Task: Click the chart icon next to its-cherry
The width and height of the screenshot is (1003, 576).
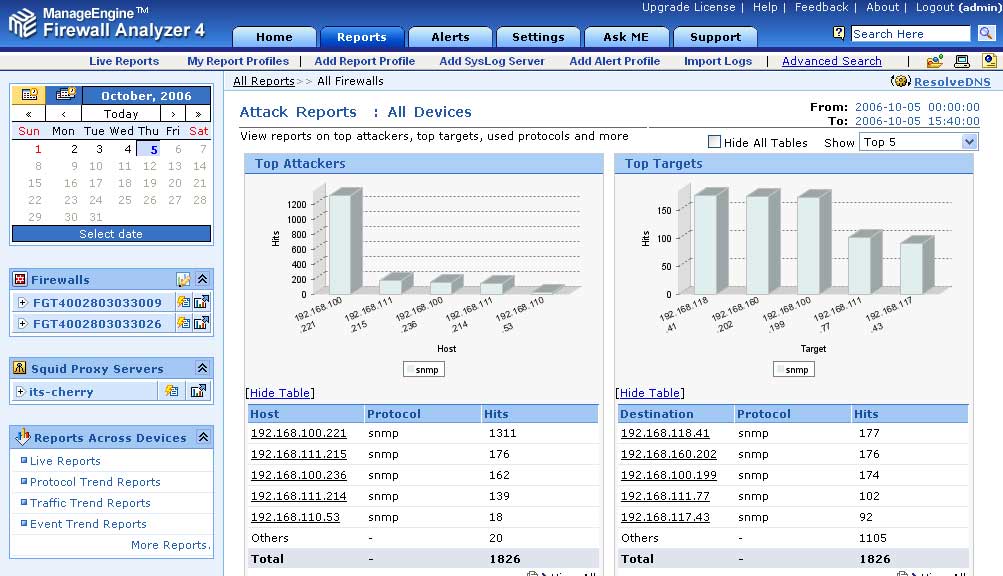Action: click(198, 391)
